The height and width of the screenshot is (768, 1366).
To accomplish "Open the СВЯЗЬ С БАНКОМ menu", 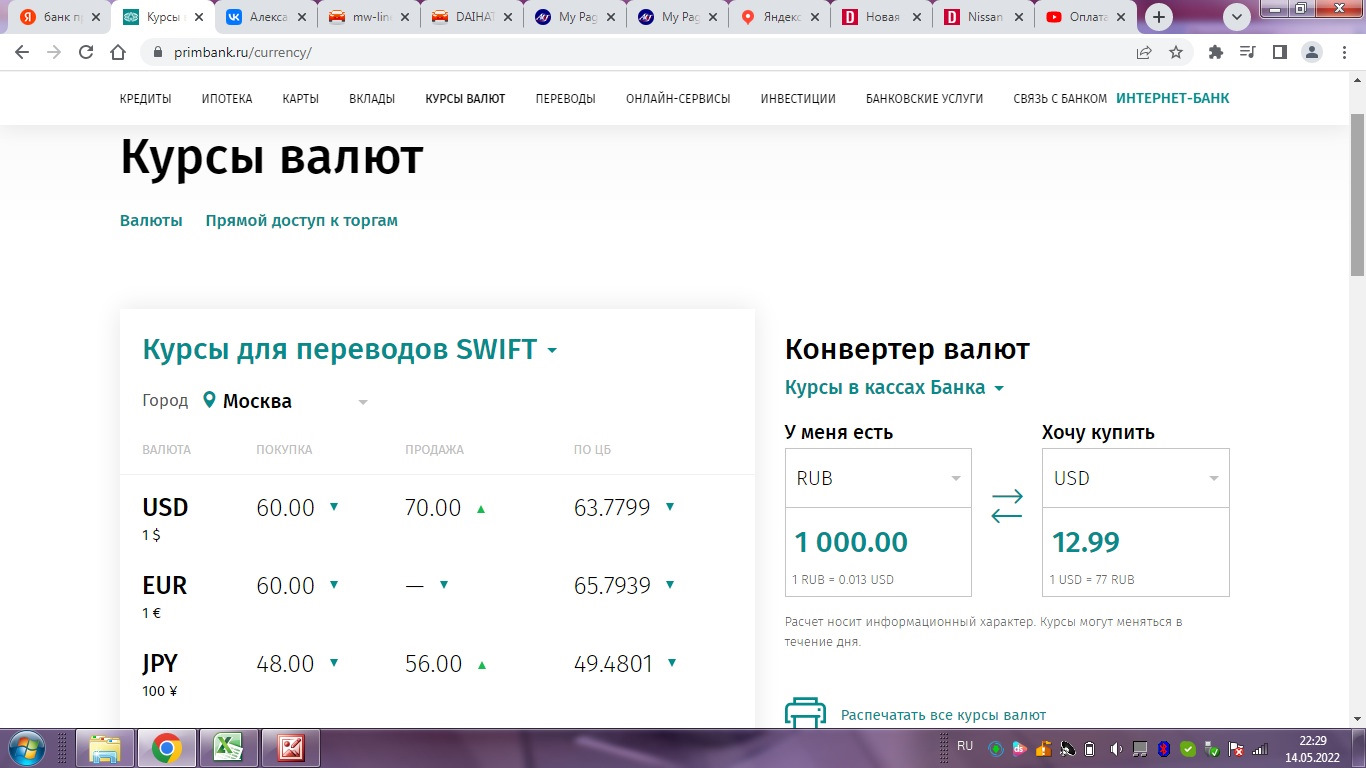I will [x=1060, y=98].
